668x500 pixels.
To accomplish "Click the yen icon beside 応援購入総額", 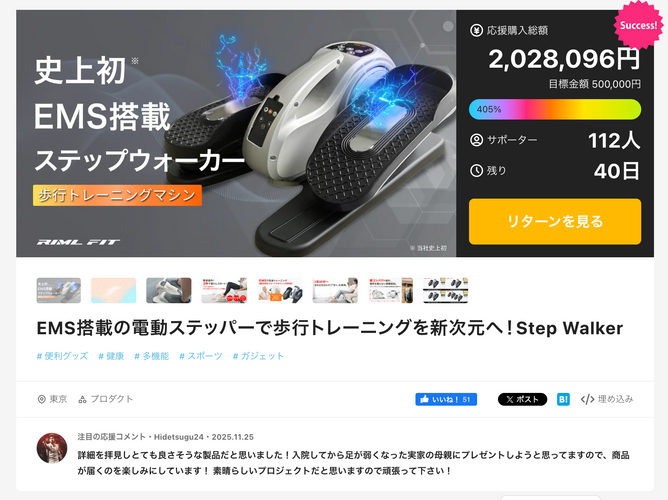I will 476,30.
